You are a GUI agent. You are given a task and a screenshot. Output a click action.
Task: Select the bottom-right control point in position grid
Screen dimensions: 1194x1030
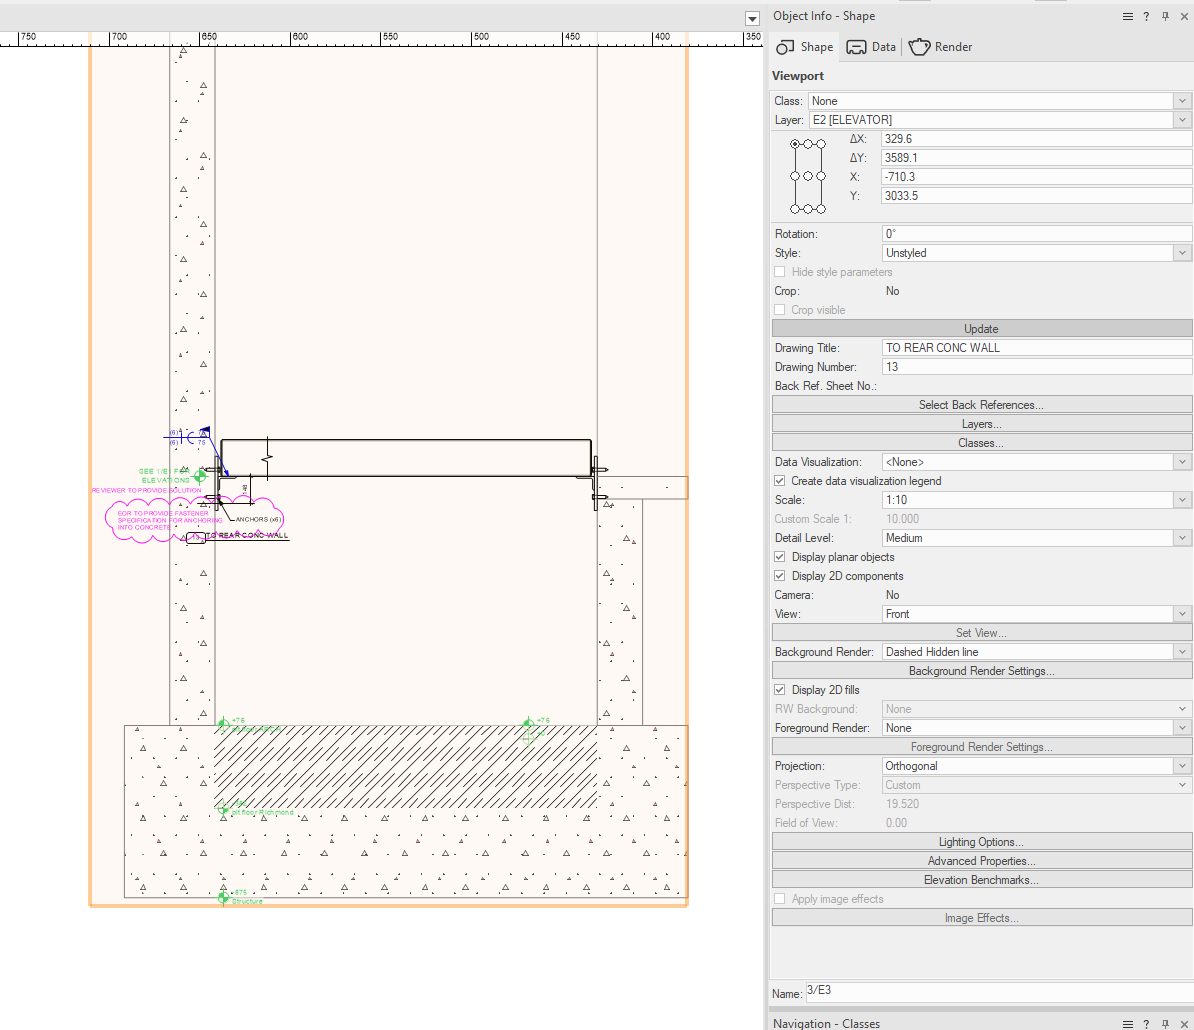(821, 209)
